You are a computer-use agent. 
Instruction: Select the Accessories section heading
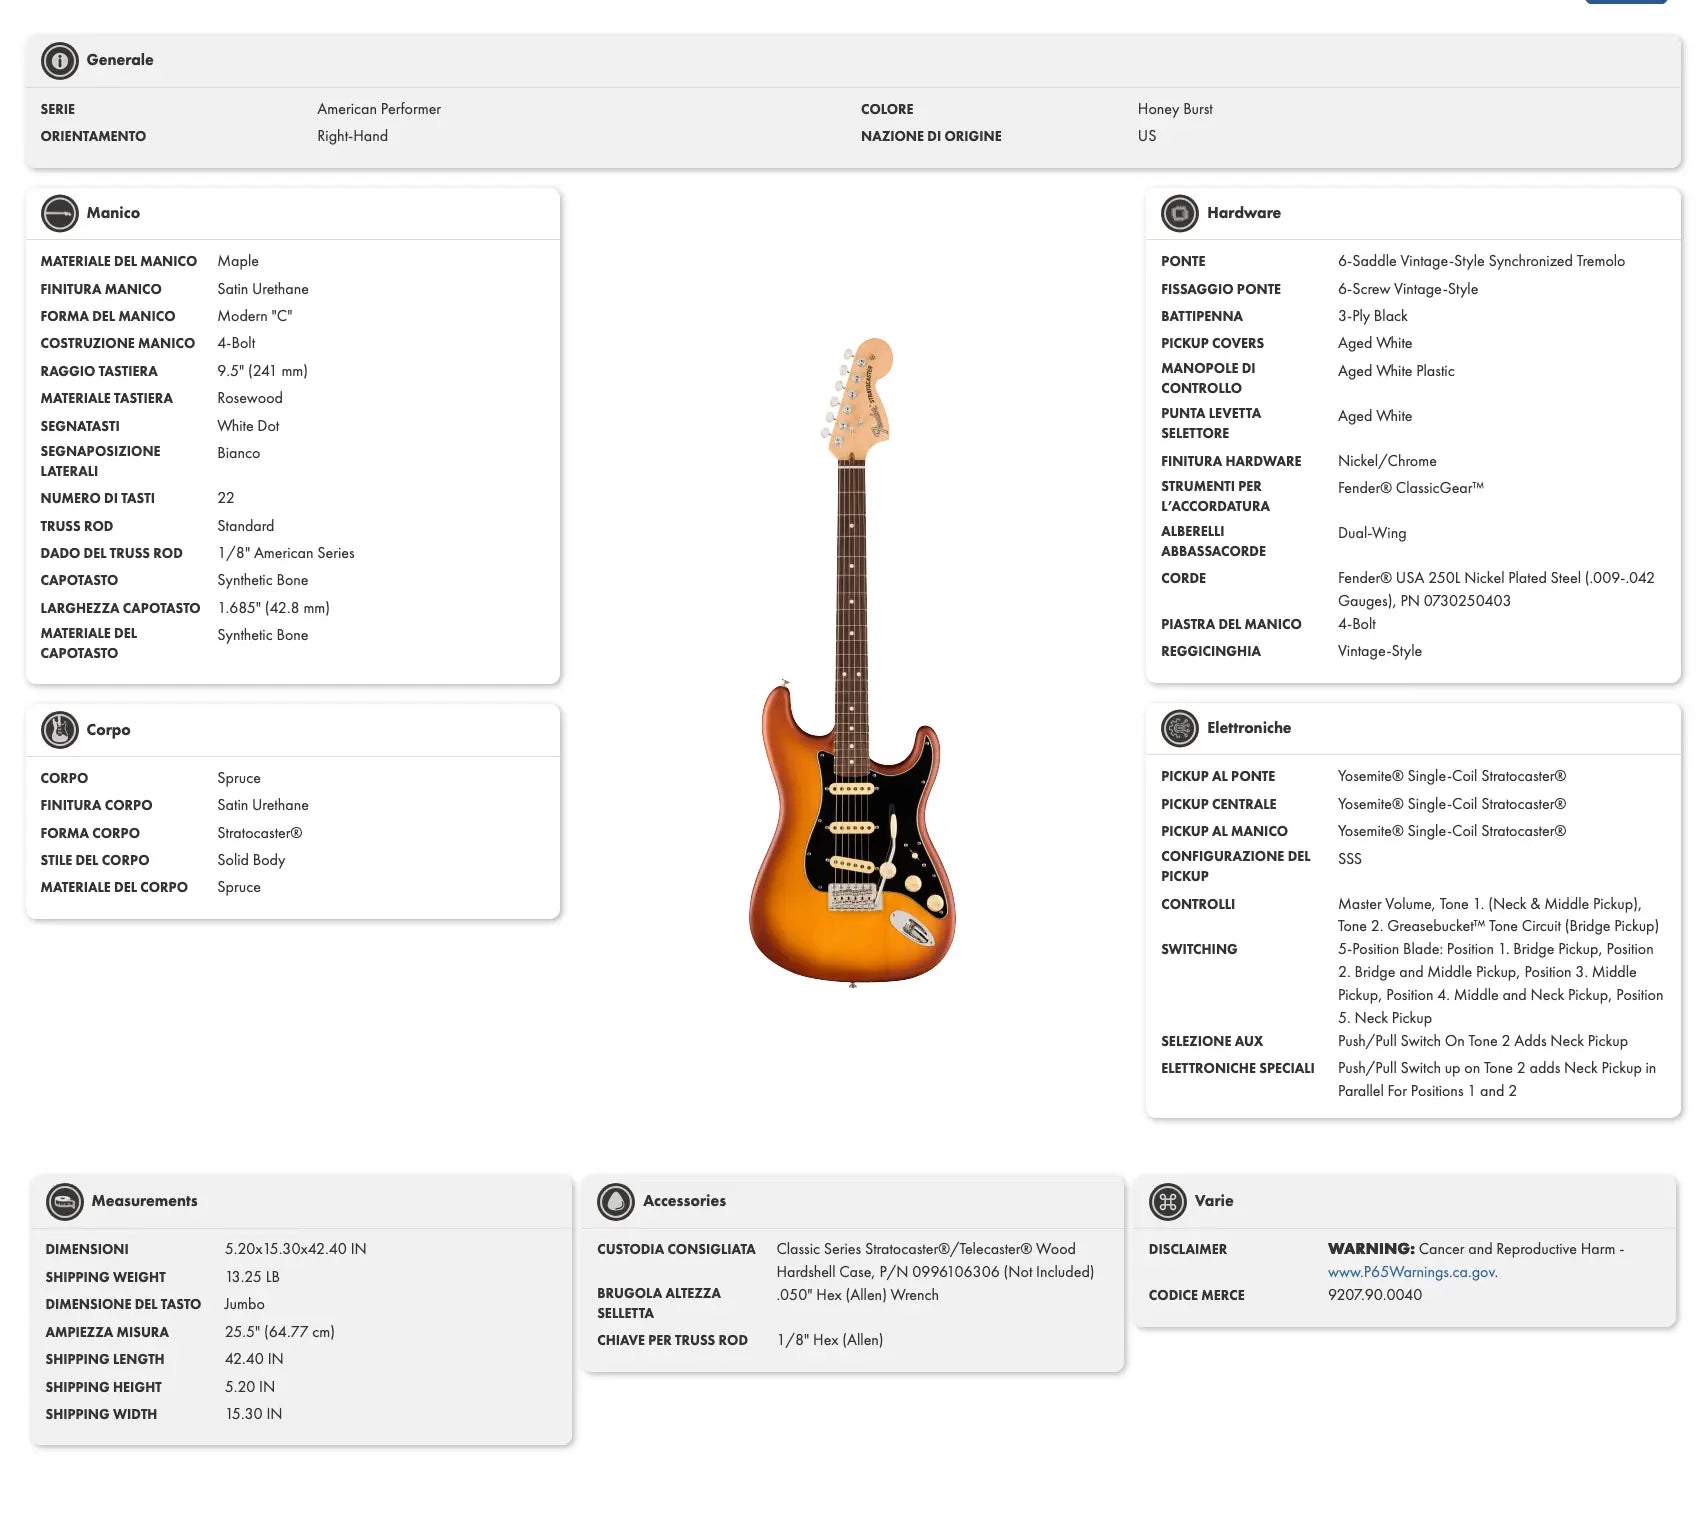(x=684, y=1201)
